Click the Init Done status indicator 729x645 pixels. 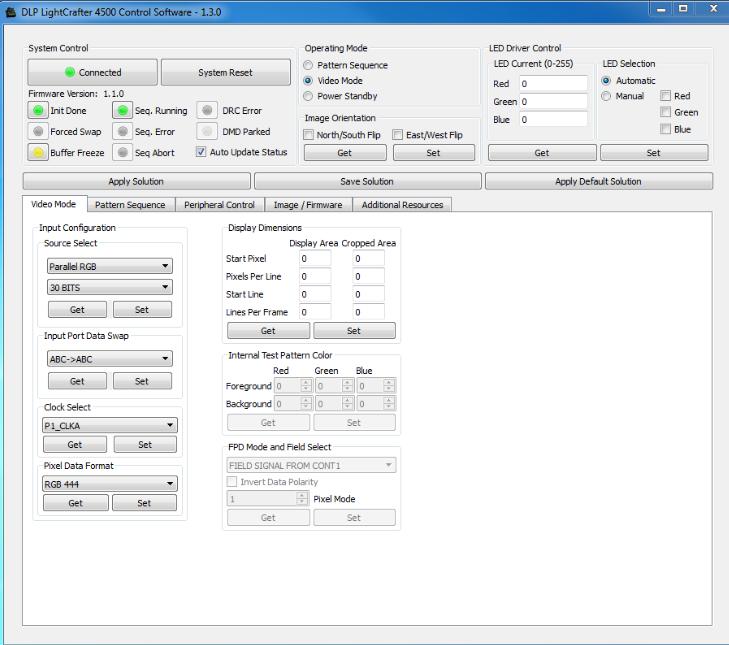38,111
